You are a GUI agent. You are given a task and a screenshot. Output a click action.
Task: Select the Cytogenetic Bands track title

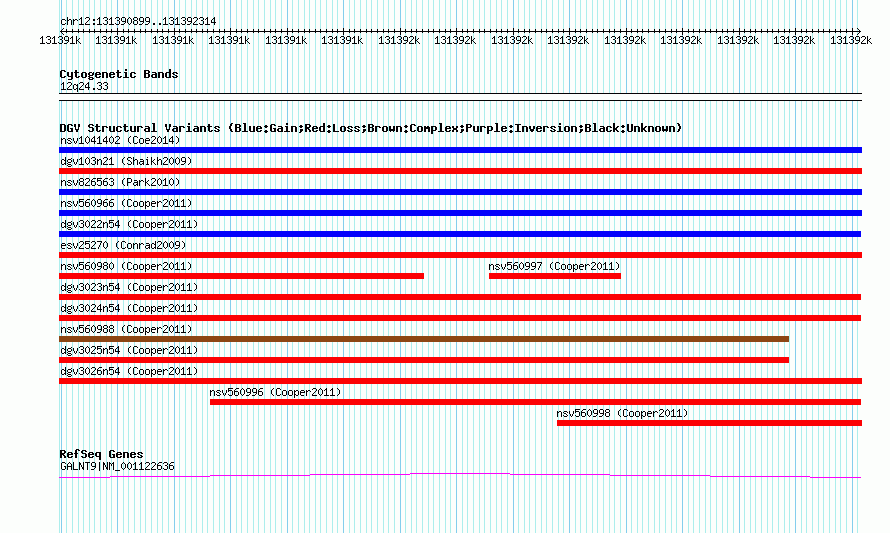click(x=119, y=74)
